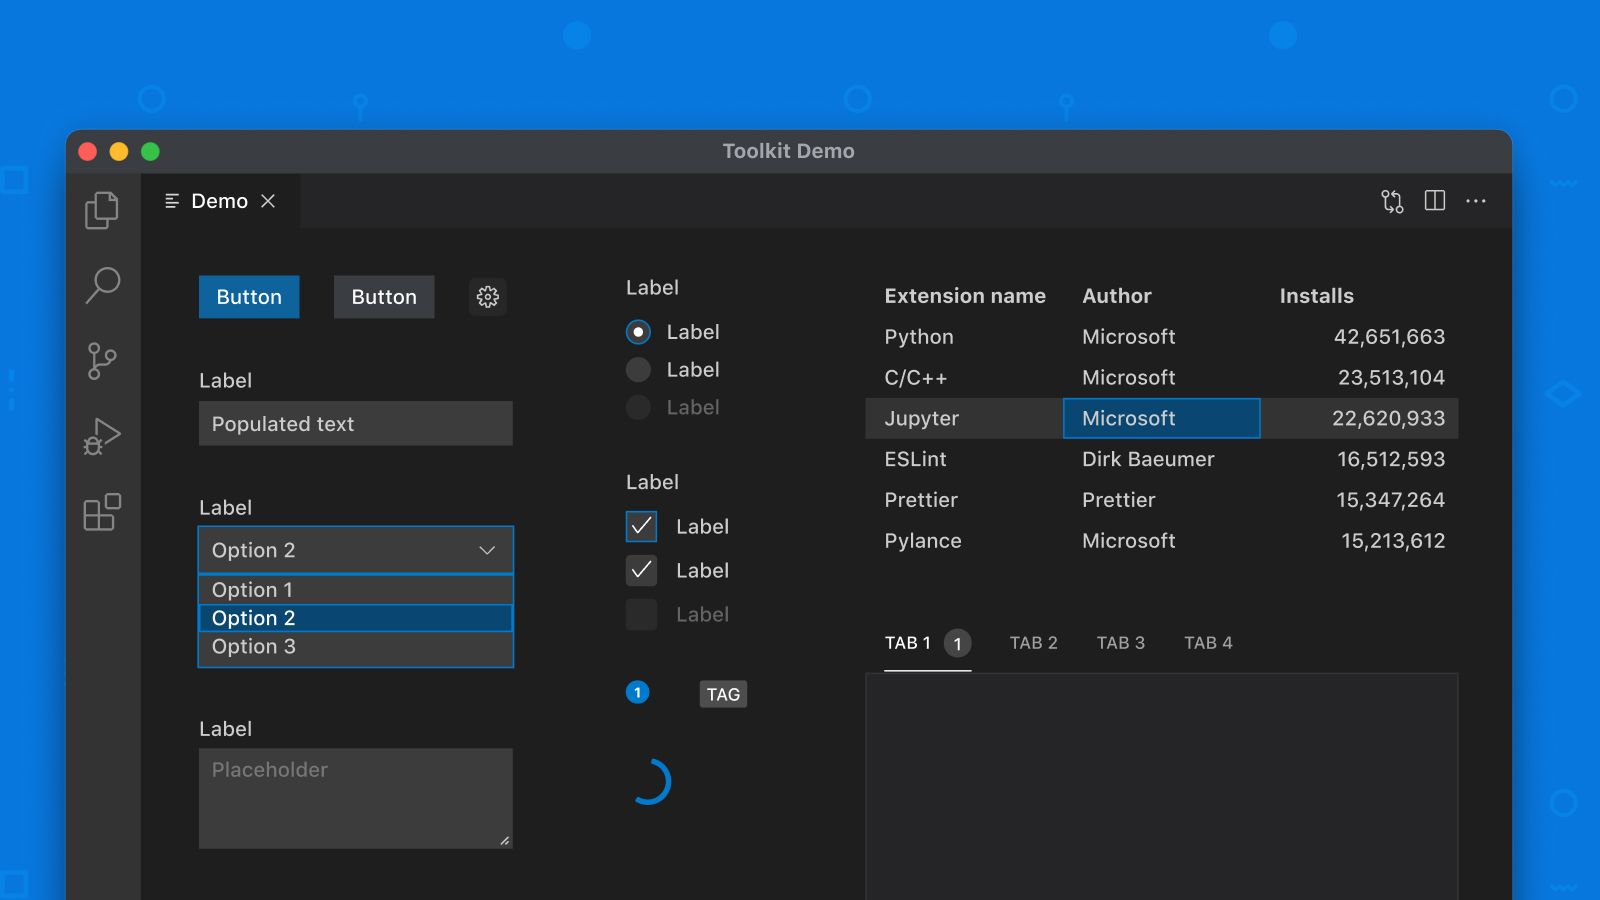Click the gray secondary Button

(384, 297)
